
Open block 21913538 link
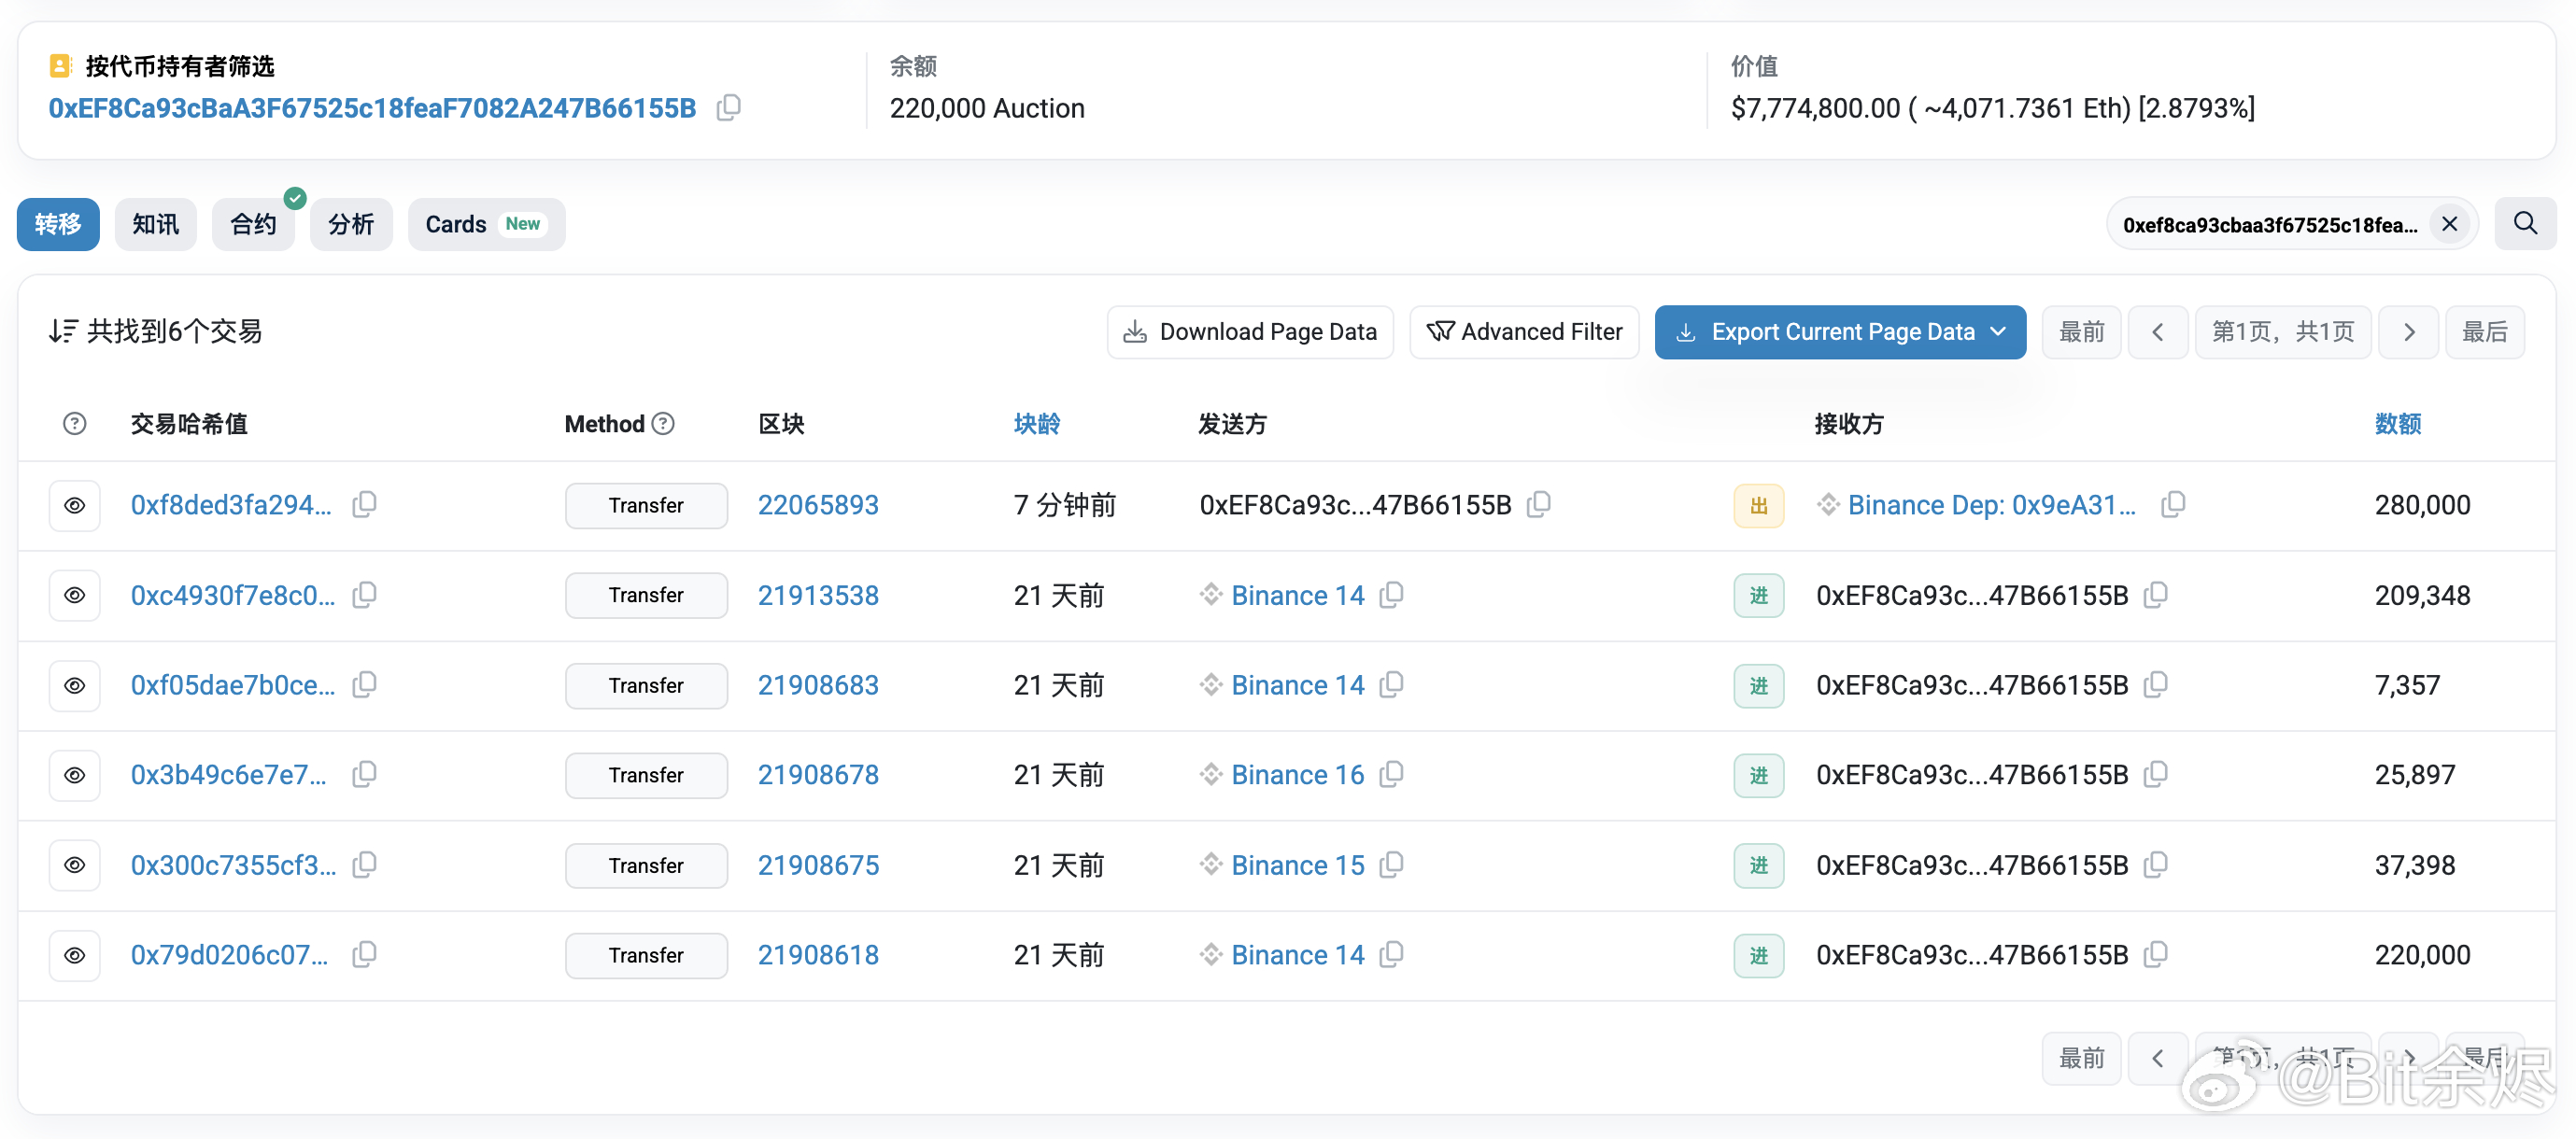(x=818, y=595)
